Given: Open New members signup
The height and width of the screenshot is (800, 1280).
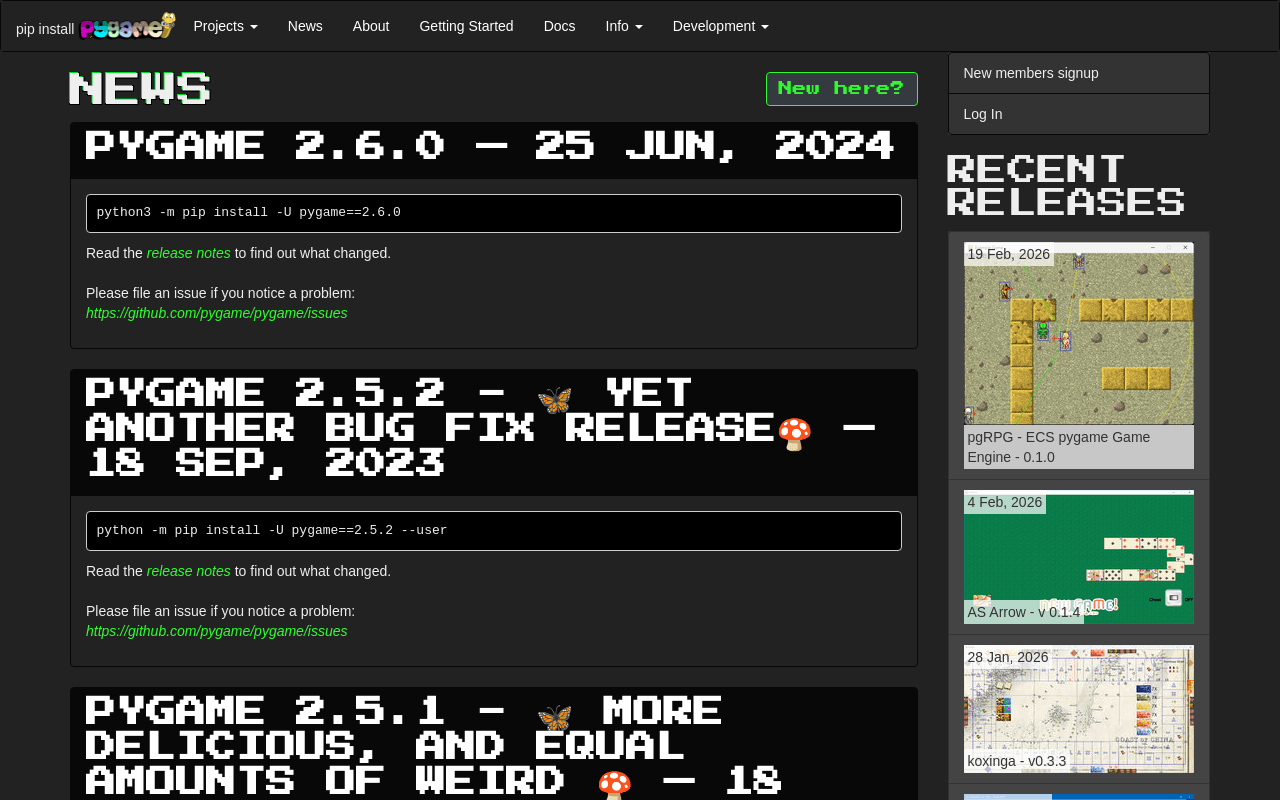Looking at the screenshot, I should 1079,73.
